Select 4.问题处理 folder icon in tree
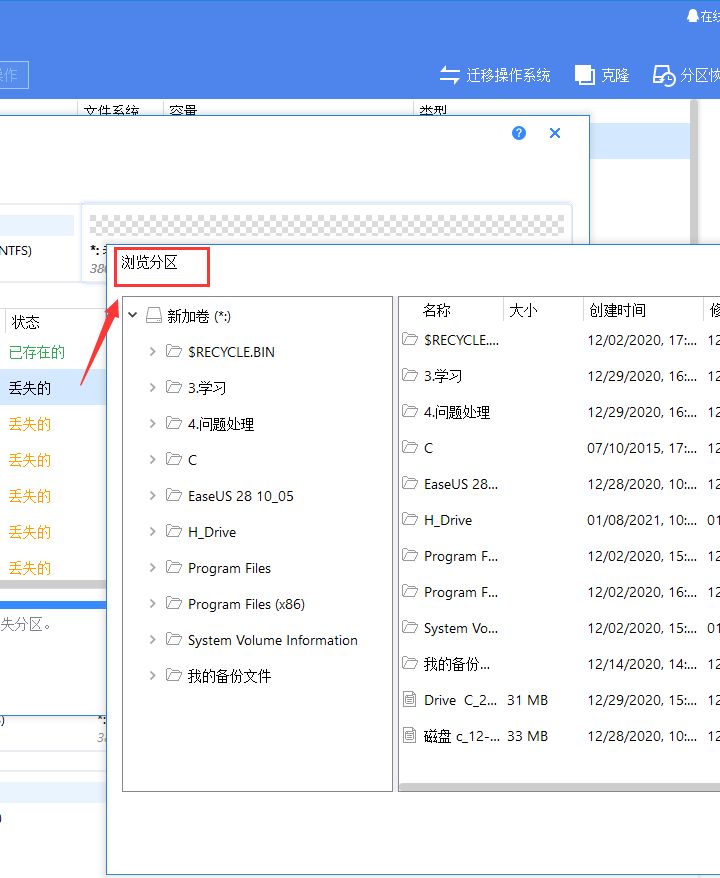 (x=174, y=423)
